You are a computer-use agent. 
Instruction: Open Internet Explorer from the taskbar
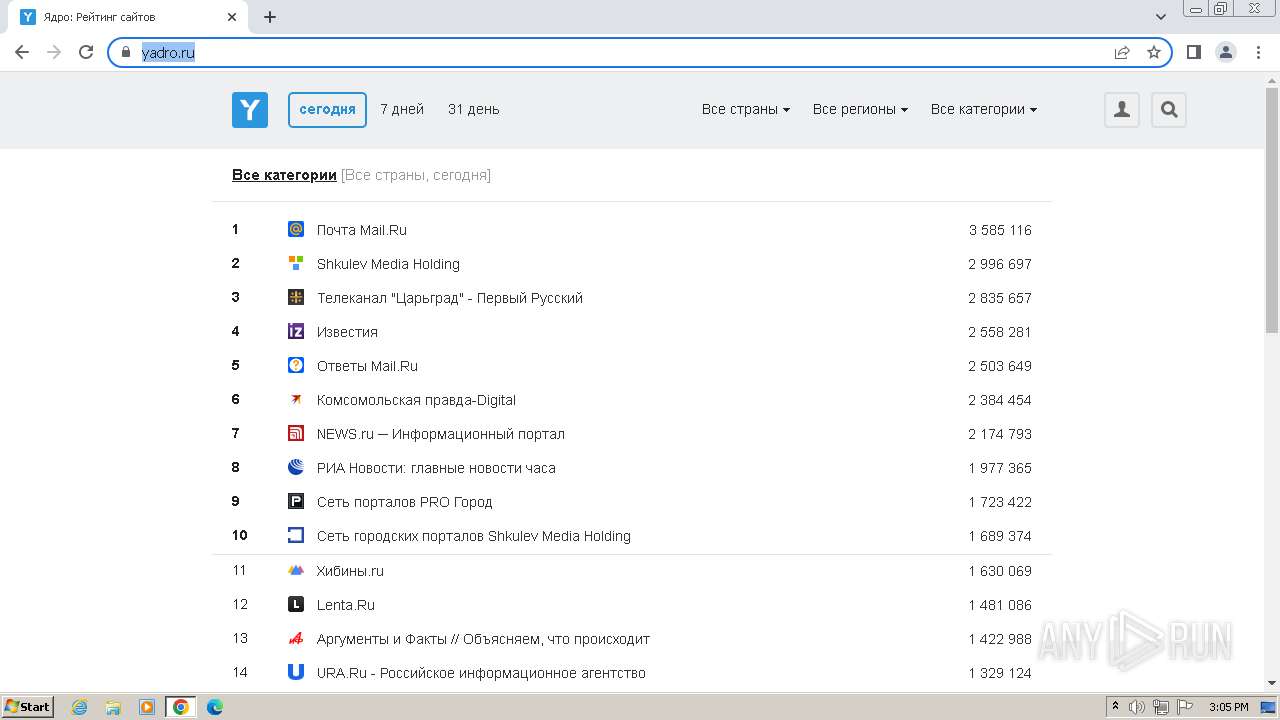80,707
